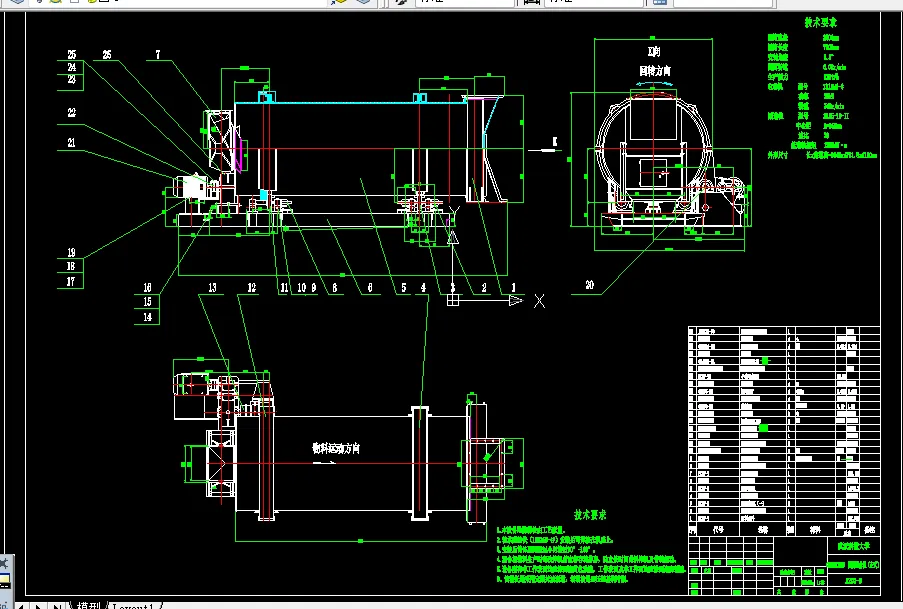Select part callout number 21

pyautogui.click(x=71, y=142)
